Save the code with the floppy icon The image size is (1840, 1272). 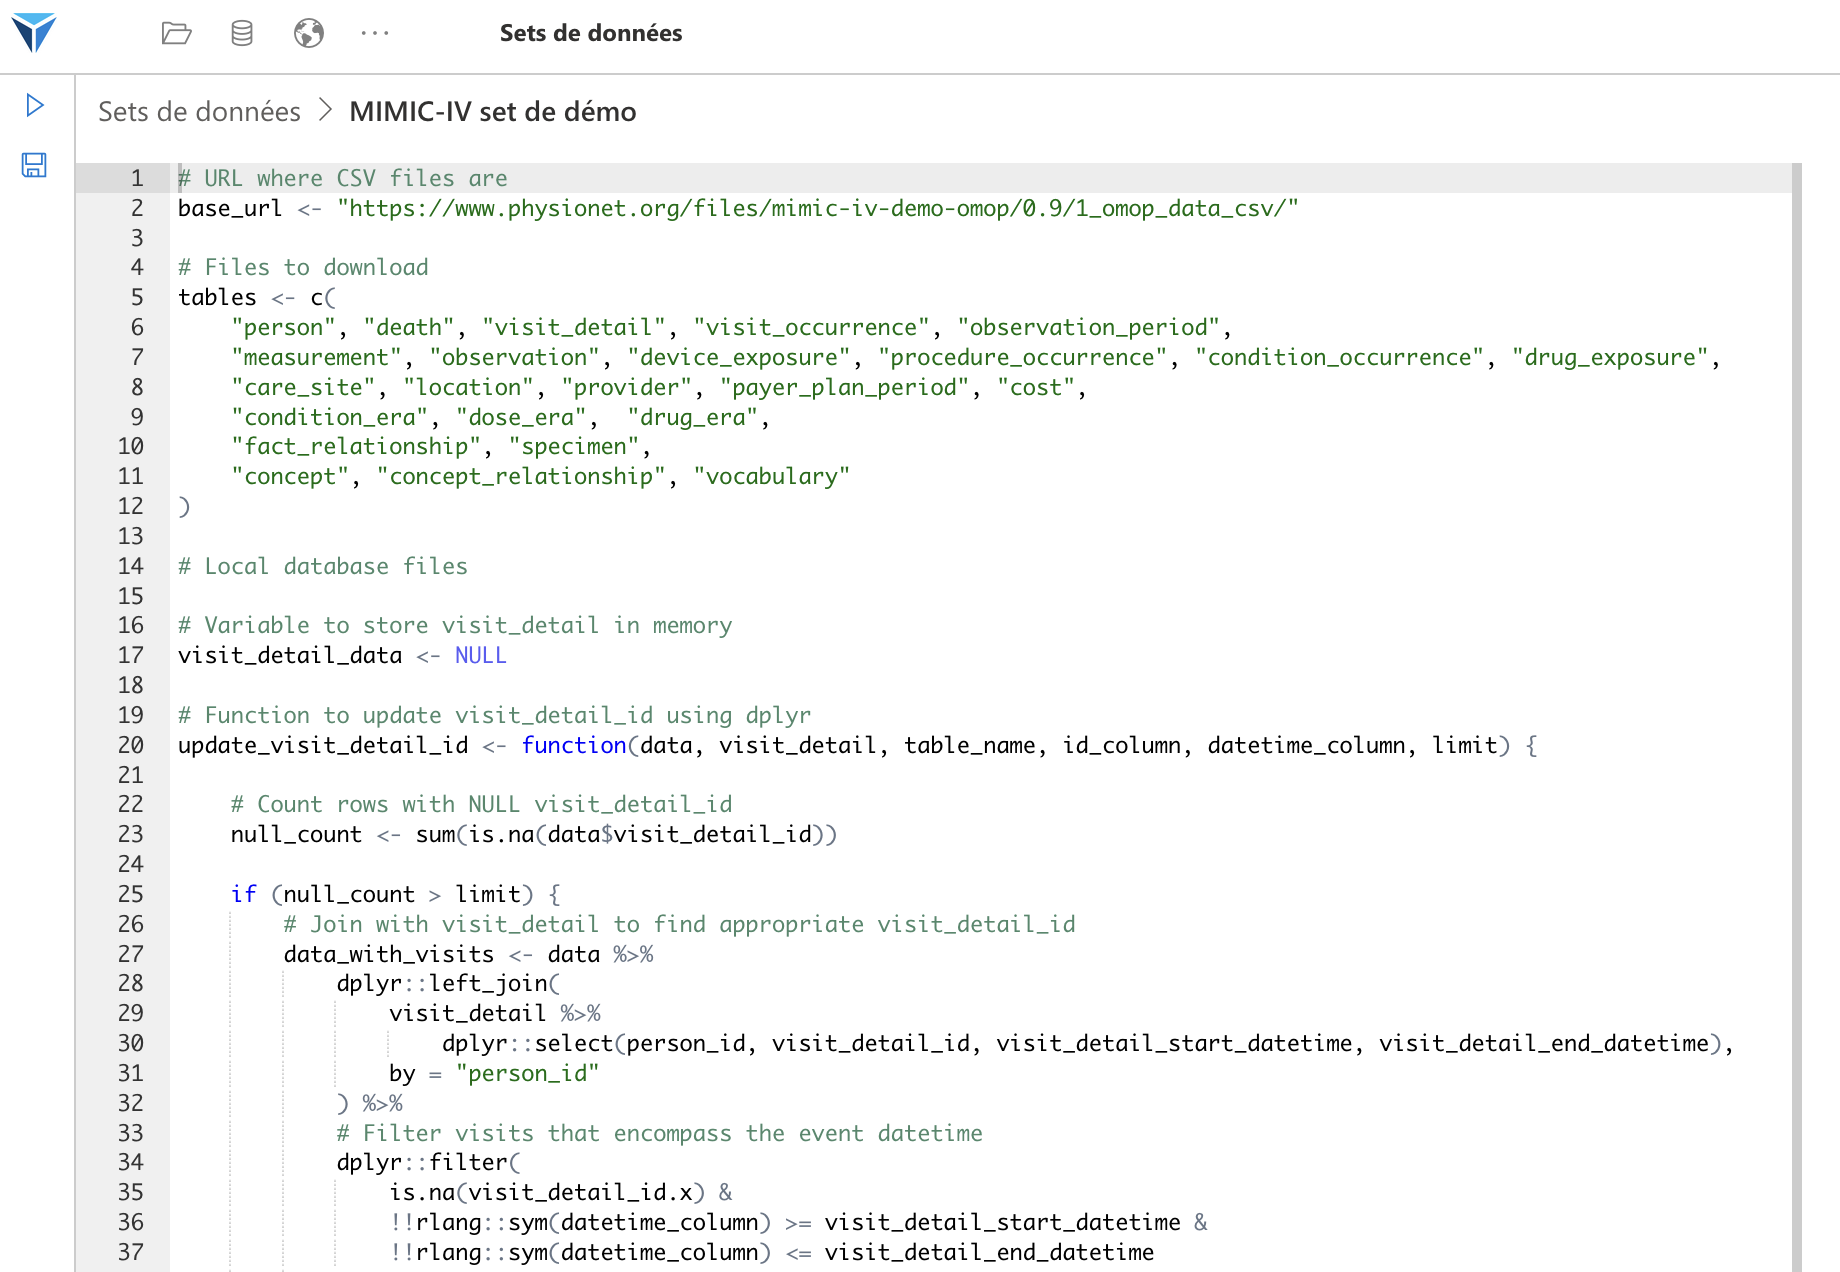click(x=34, y=165)
